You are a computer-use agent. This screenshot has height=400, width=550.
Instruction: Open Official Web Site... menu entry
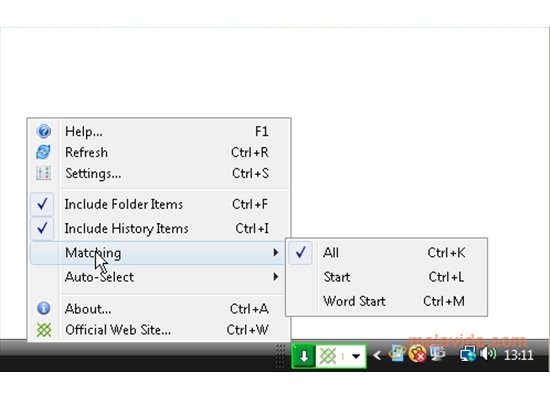(159, 329)
